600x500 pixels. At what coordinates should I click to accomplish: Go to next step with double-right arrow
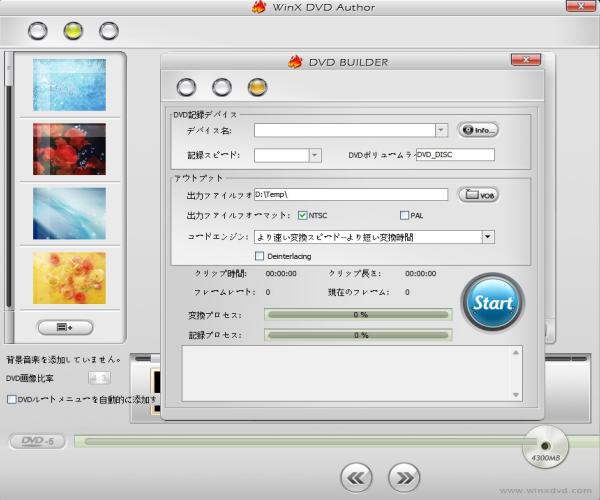[x=404, y=477]
